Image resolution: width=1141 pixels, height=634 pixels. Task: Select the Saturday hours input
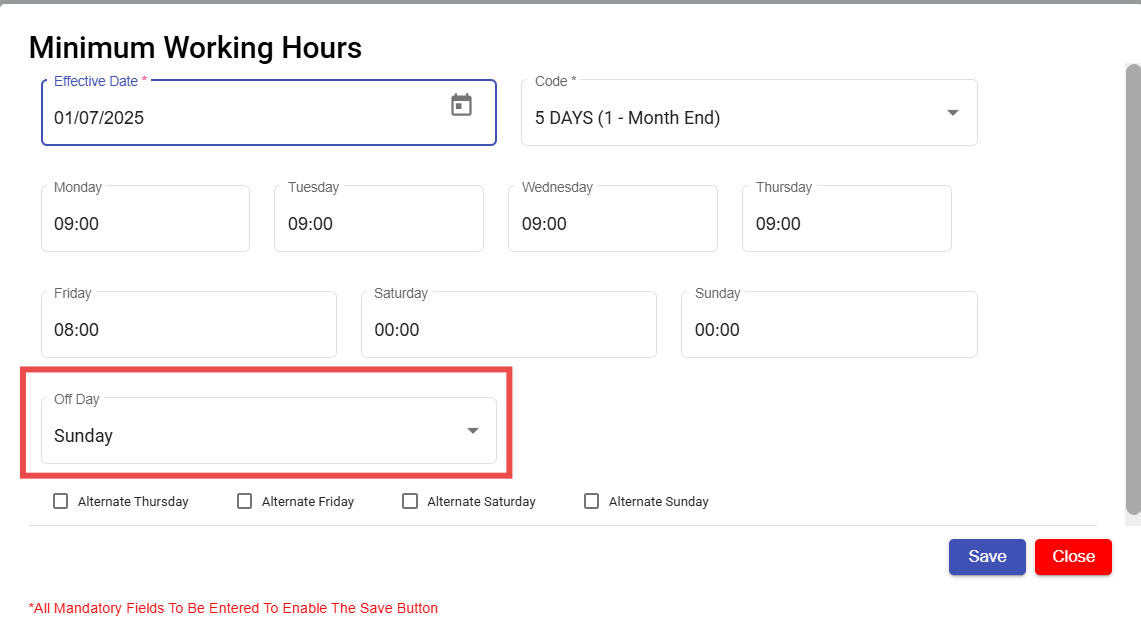pos(508,330)
